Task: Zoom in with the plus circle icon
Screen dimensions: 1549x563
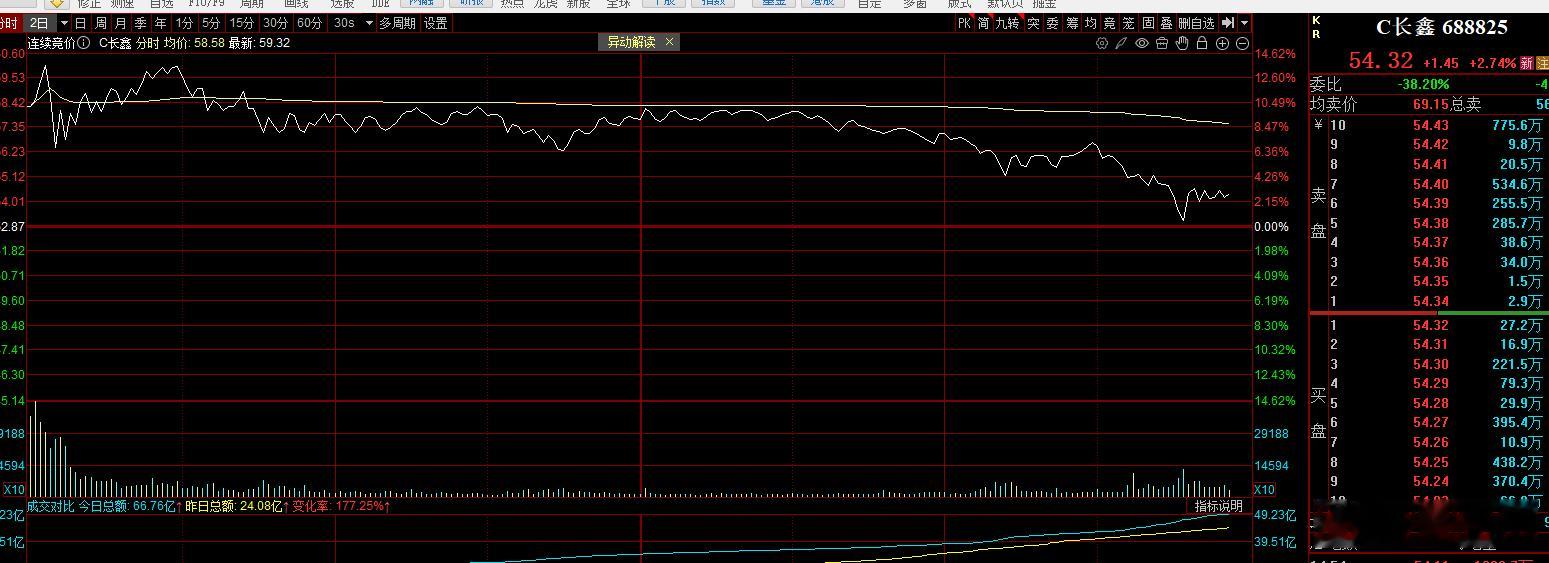Action: click(1222, 43)
